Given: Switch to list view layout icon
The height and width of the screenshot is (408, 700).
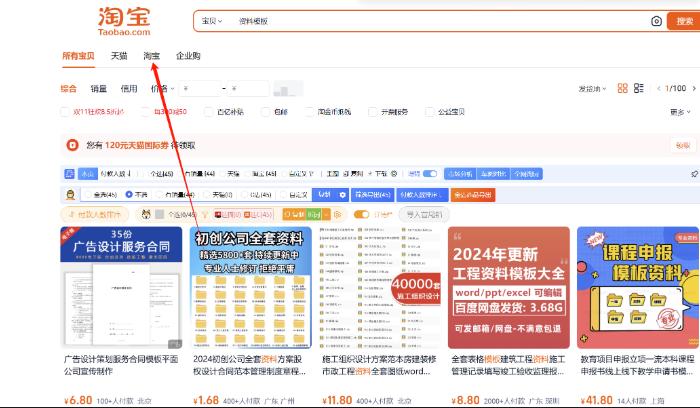Looking at the screenshot, I should point(638,88).
